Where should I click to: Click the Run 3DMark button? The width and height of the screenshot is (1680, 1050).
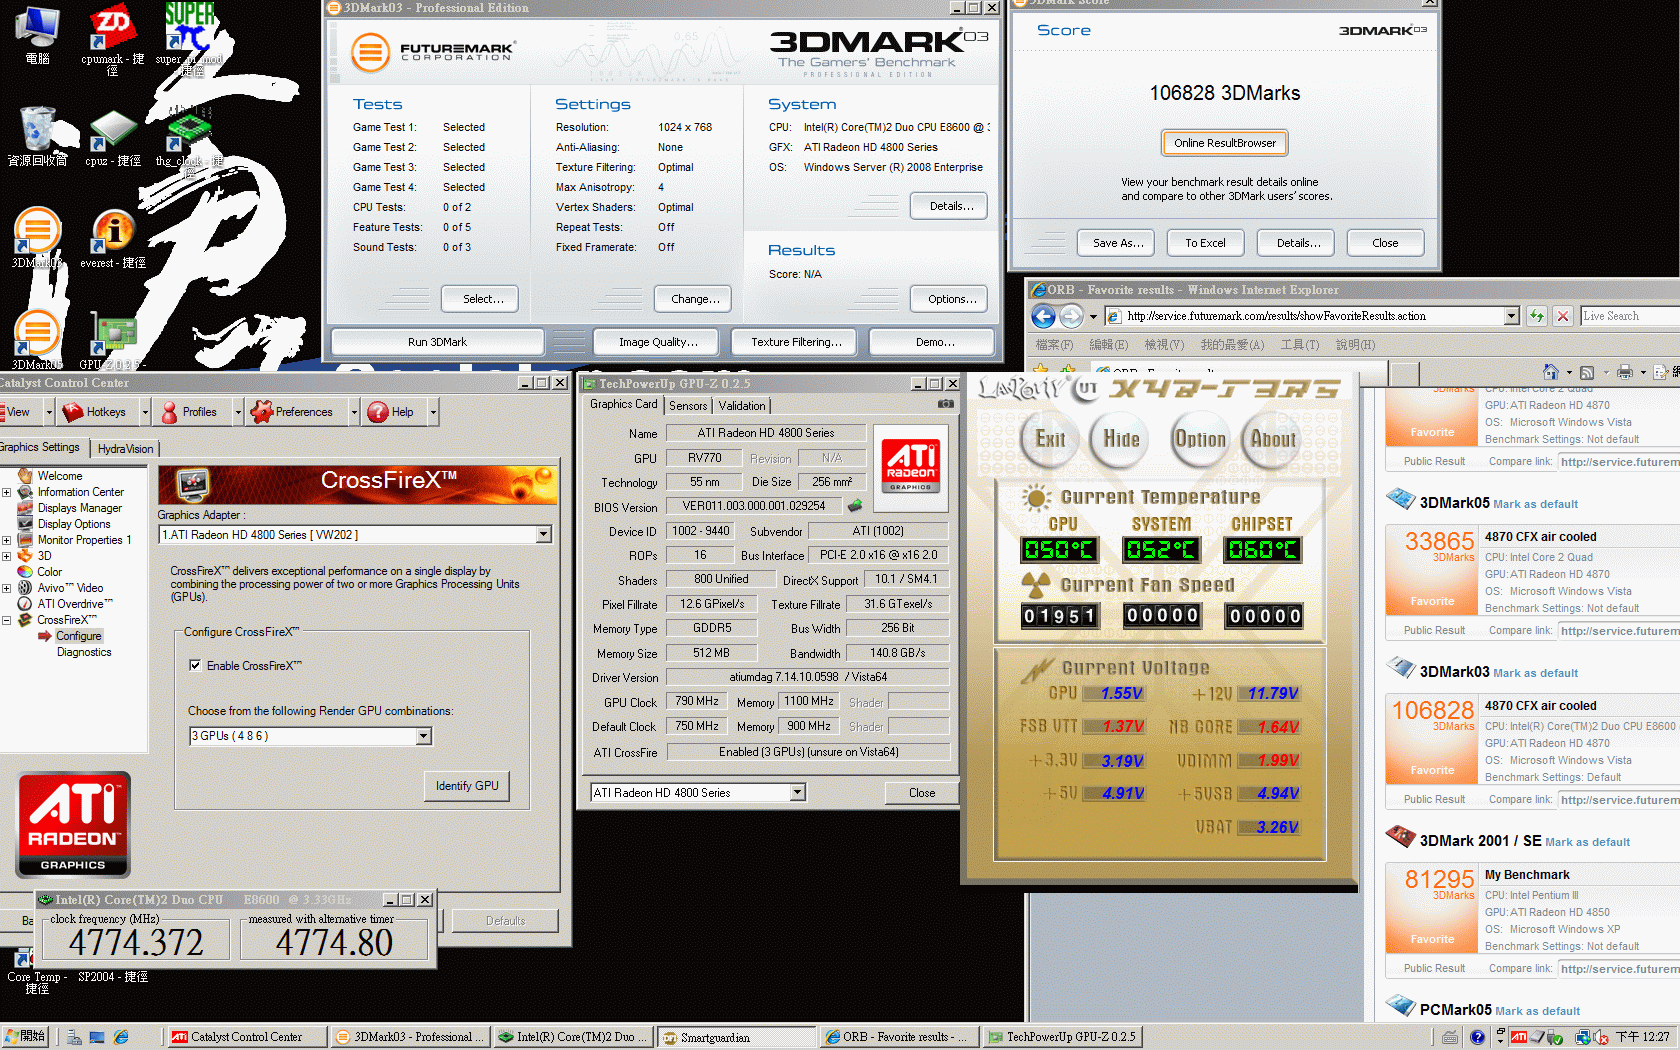coord(437,342)
